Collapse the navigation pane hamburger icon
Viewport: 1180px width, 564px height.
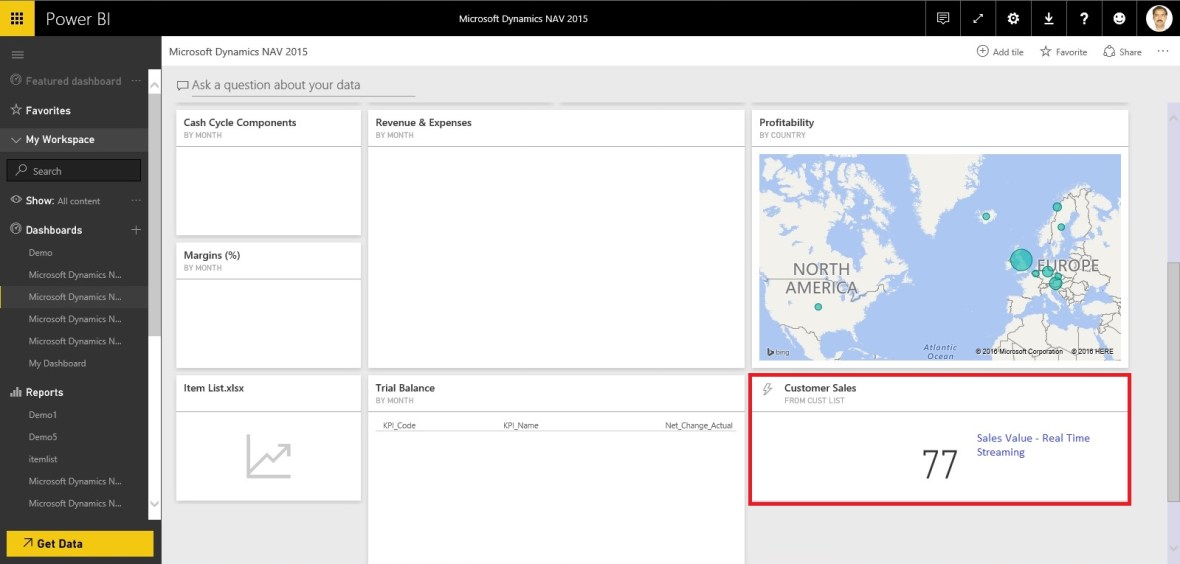pos(17,54)
